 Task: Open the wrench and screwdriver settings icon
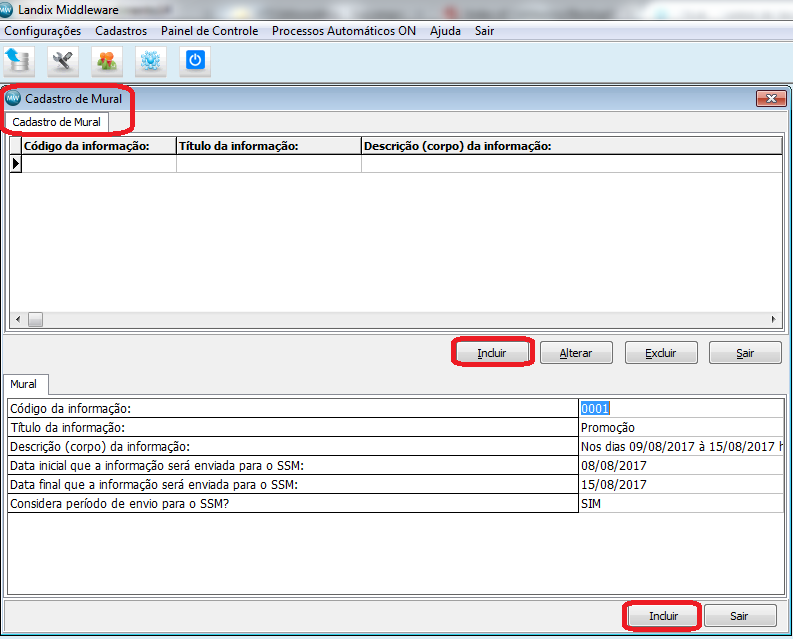[63, 61]
